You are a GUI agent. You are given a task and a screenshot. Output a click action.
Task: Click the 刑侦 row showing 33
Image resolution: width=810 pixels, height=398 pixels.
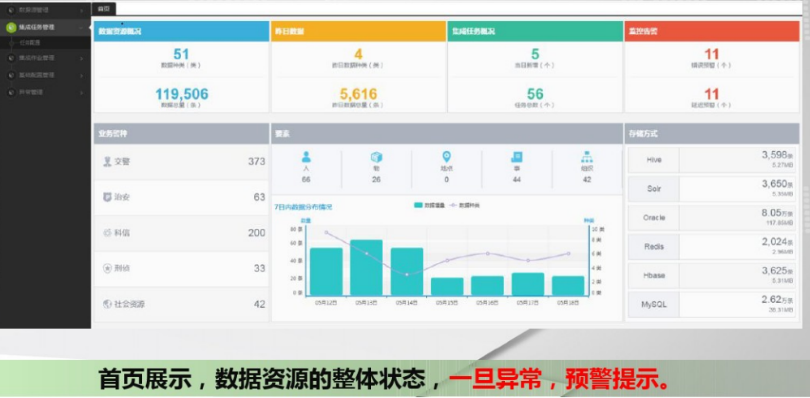click(181, 268)
